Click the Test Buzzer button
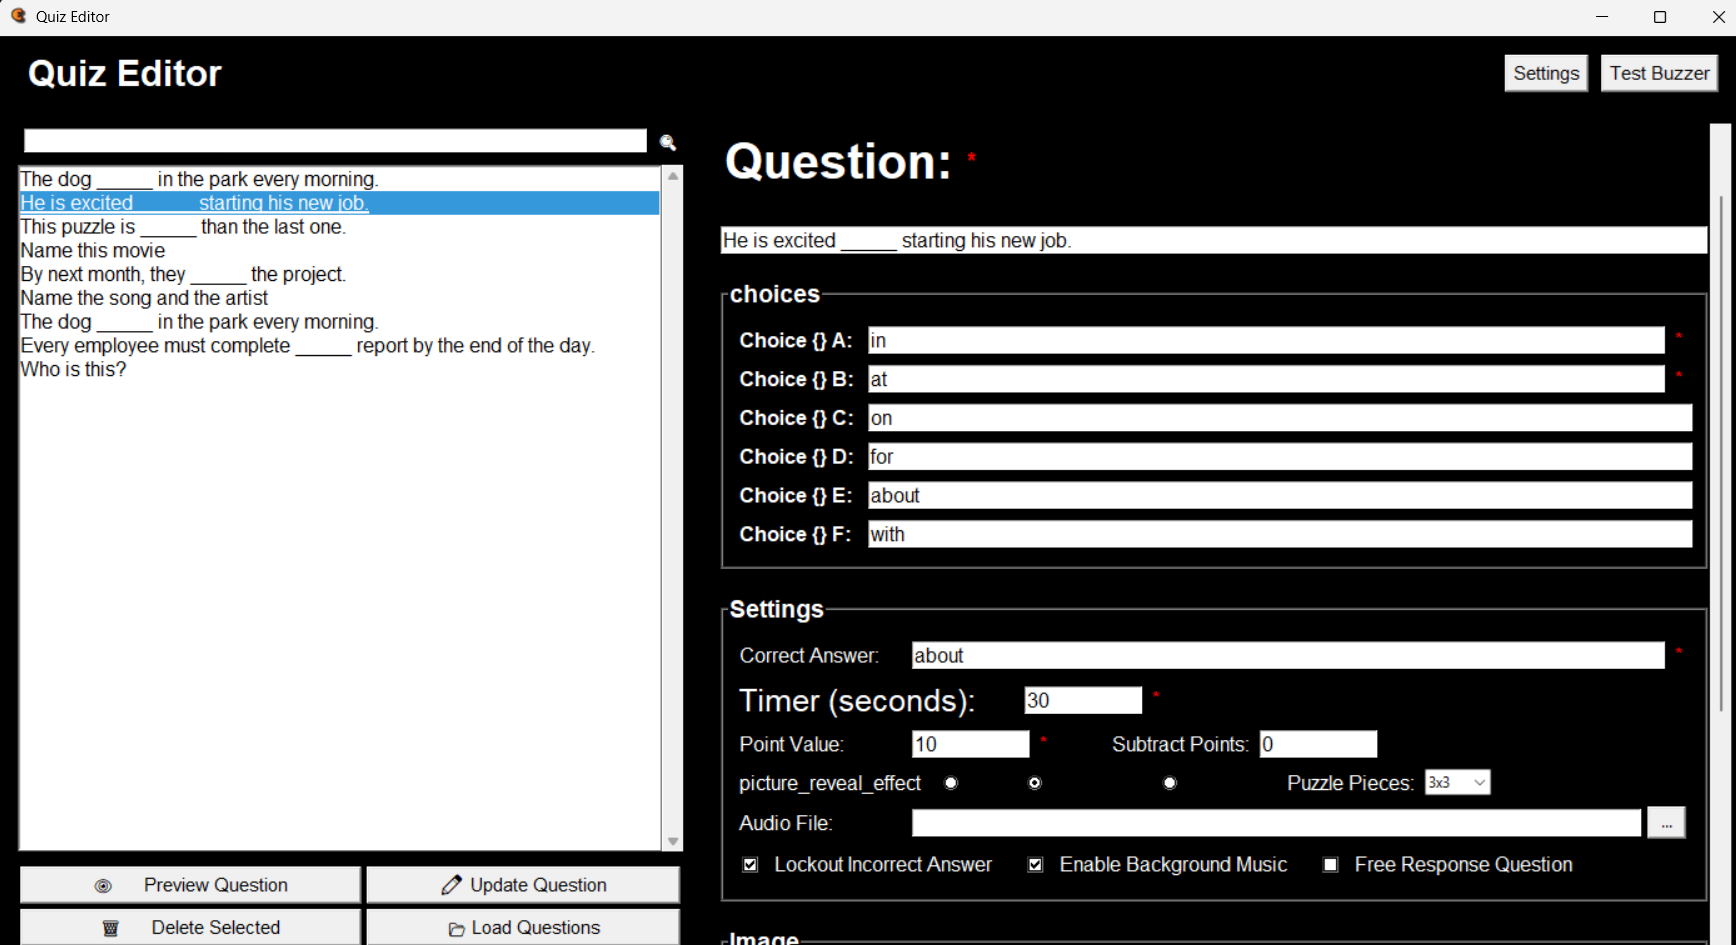The height and width of the screenshot is (945, 1736). tap(1659, 73)
